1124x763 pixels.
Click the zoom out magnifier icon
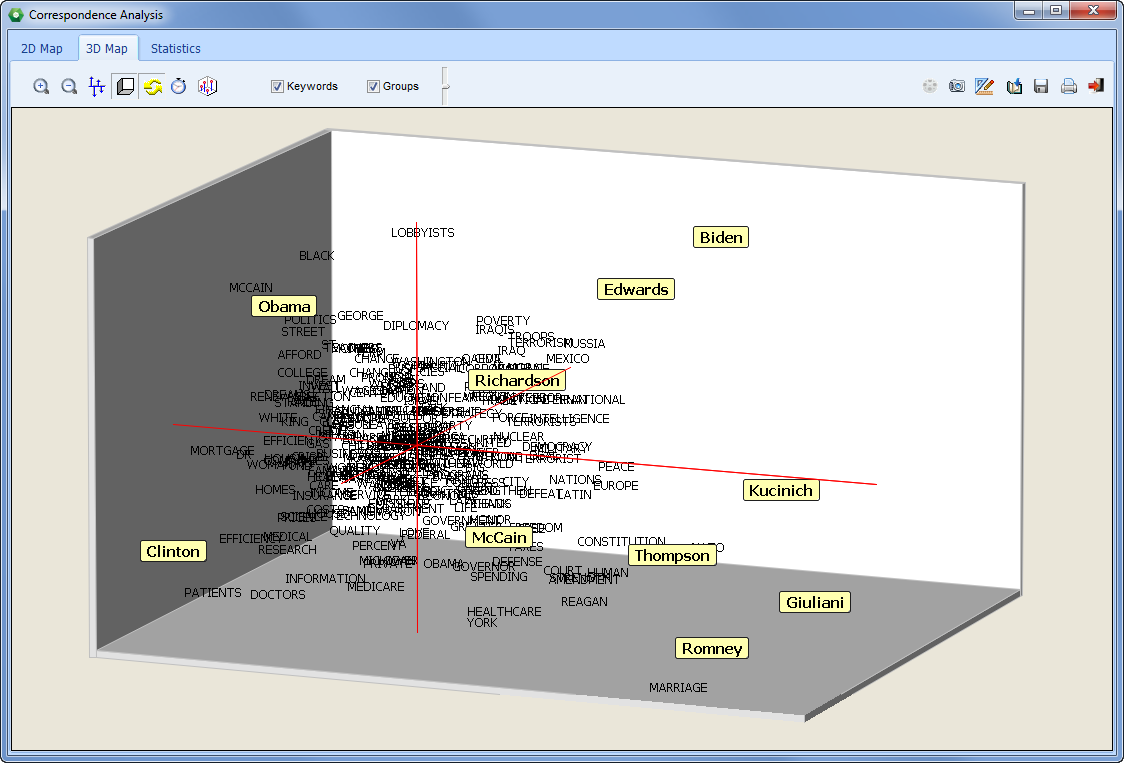[69, 87]
